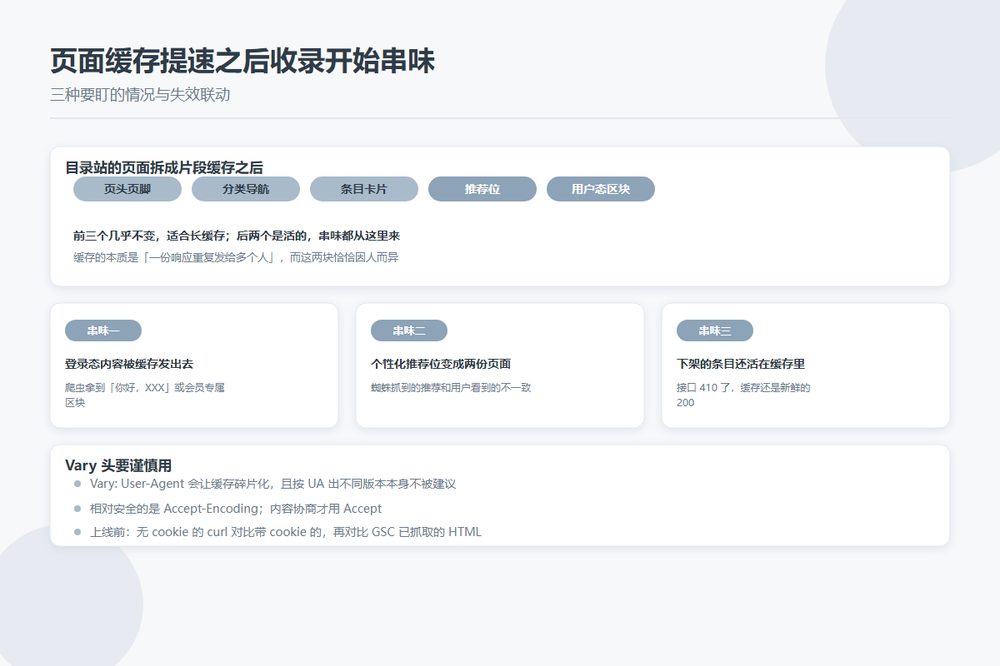Click heading 个性化推荐位变成两份页面
Screen dimensions: 1000x666
(441, 364)
